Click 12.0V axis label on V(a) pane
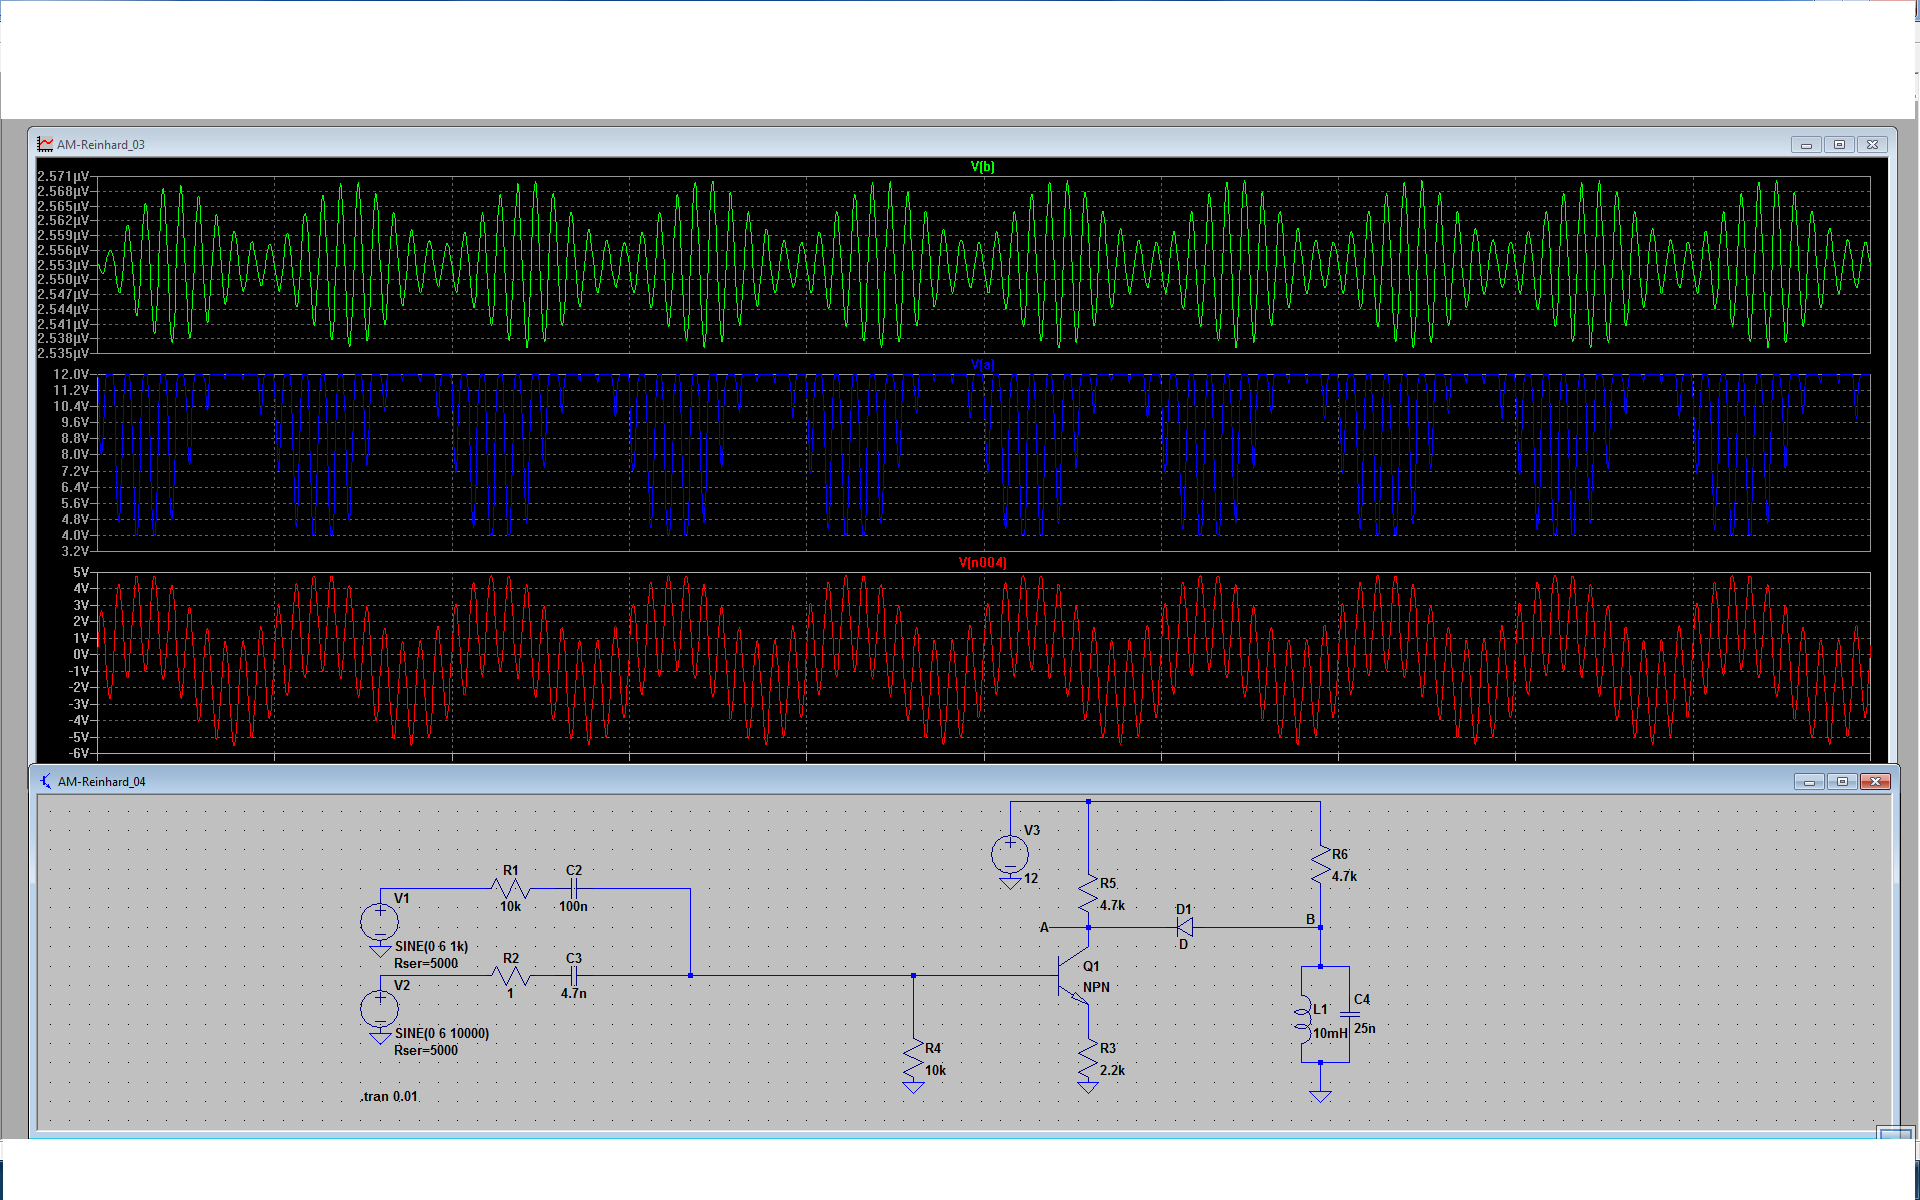Viewport: 1920px width, 1200px height. pos(71,374)
